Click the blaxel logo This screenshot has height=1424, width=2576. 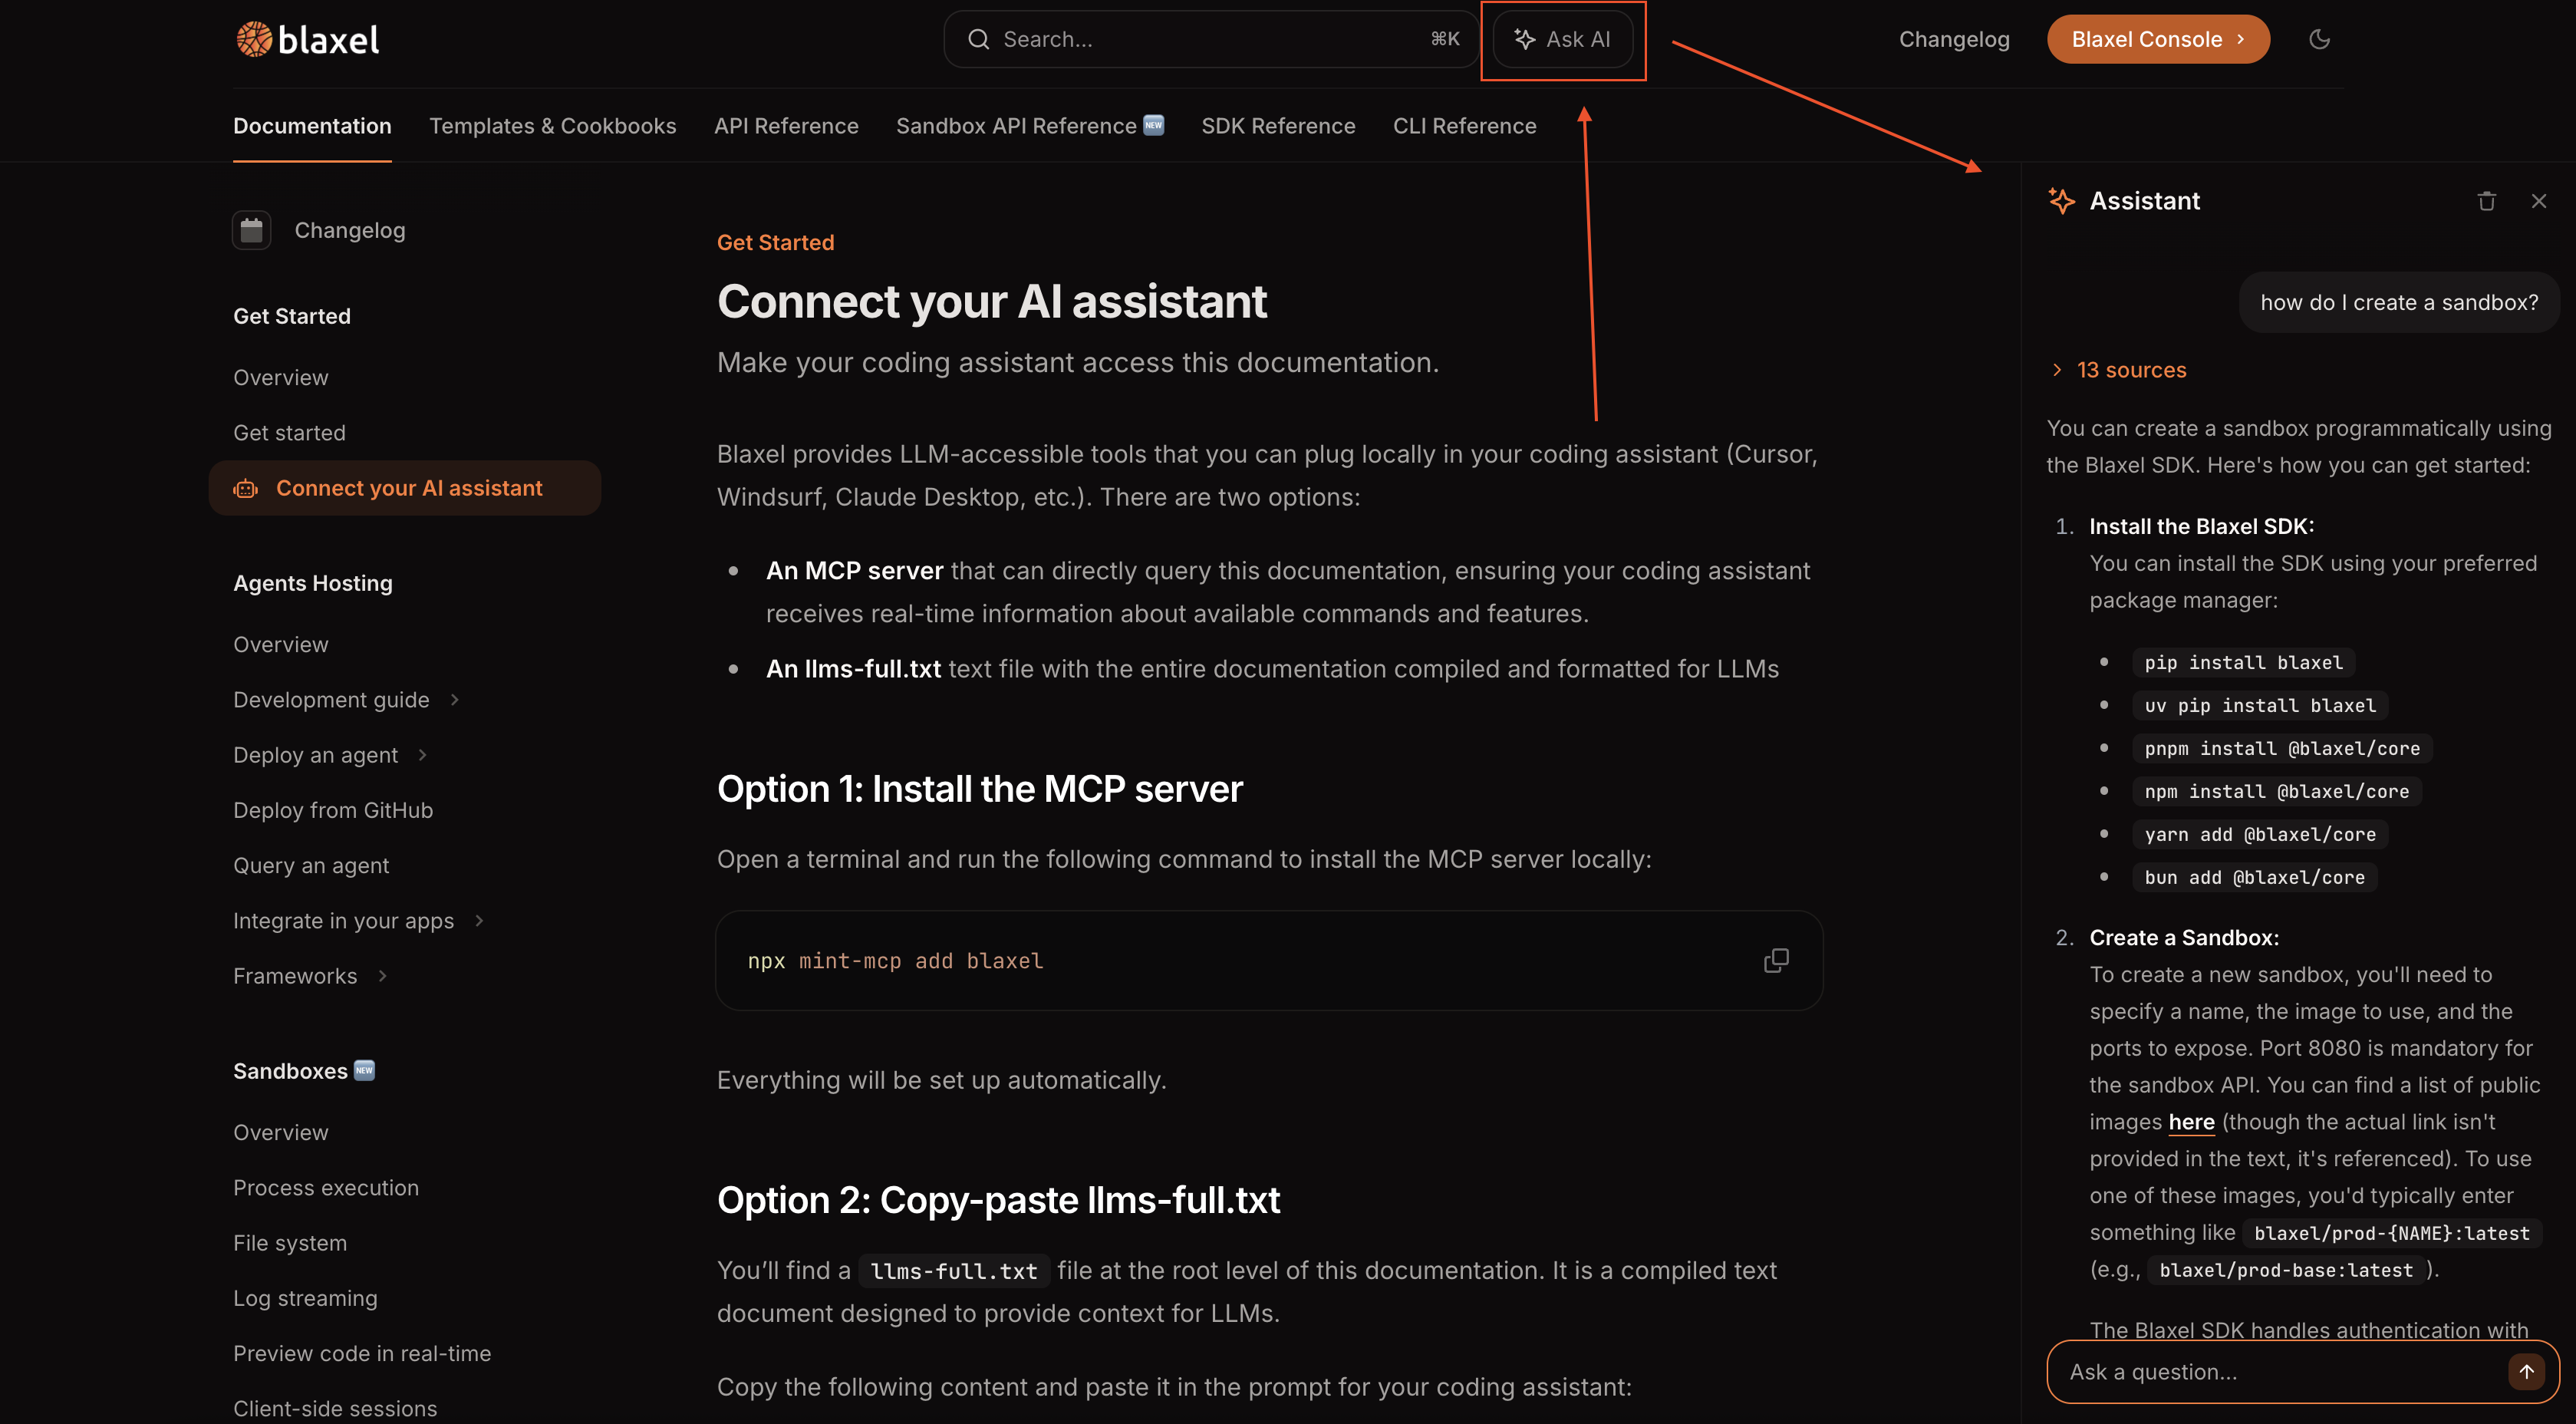coord(307,39)
